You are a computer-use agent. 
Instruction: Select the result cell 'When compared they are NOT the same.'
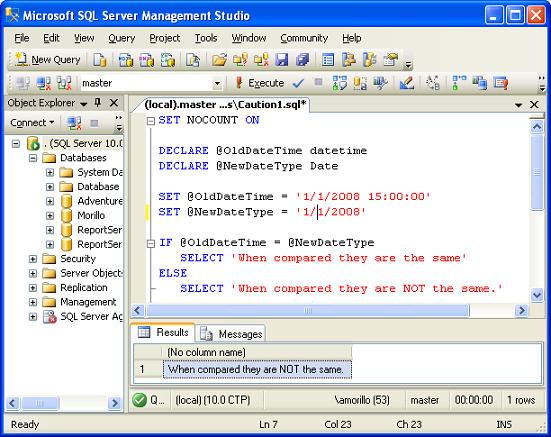pos(257,370)
